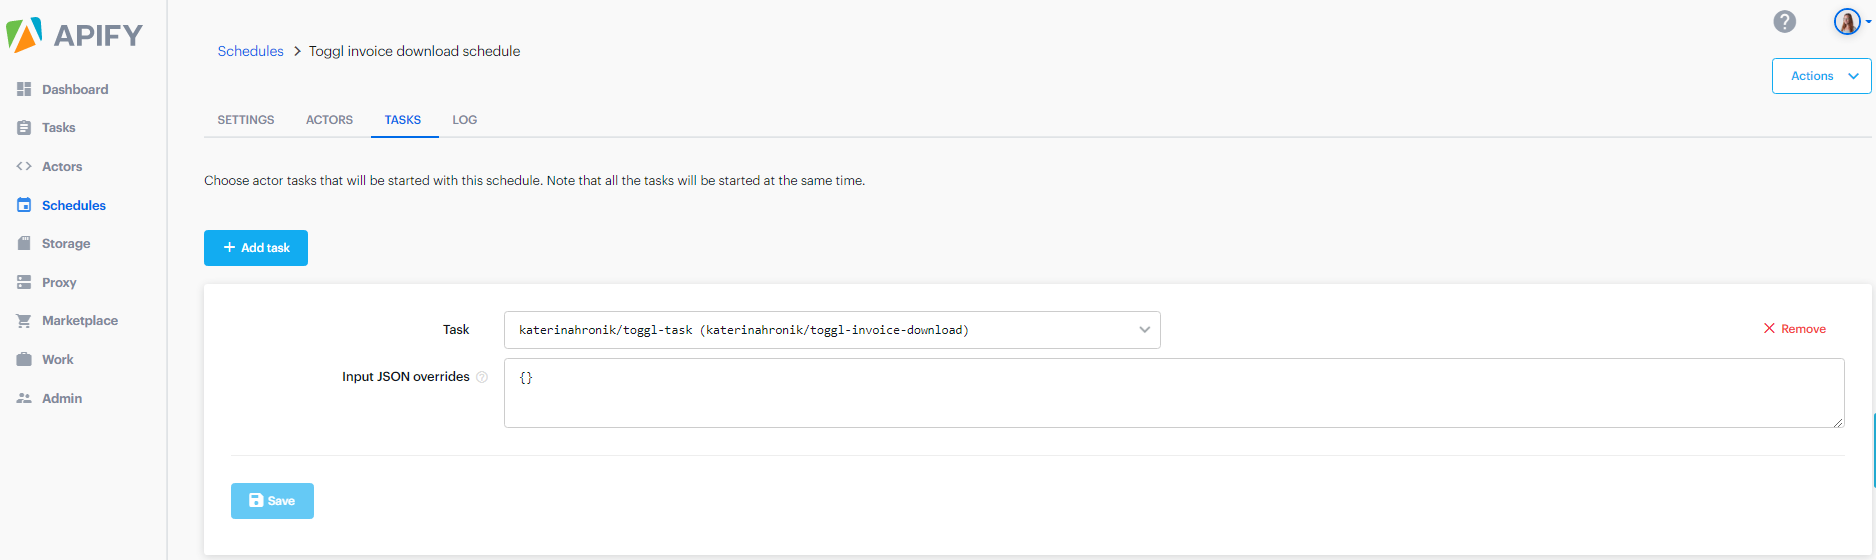Click the Storage icon in sidebar
The width and height of the screenshot is (1876, 560).
(24, 243)
